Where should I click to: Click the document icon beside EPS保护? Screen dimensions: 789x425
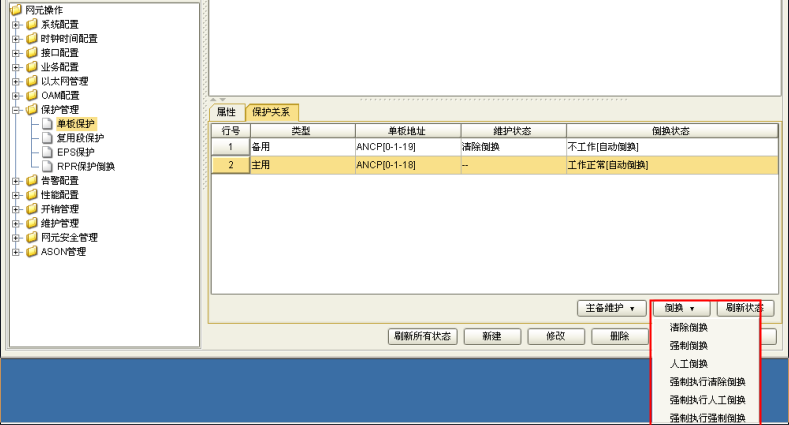click(x=47, y=152)
